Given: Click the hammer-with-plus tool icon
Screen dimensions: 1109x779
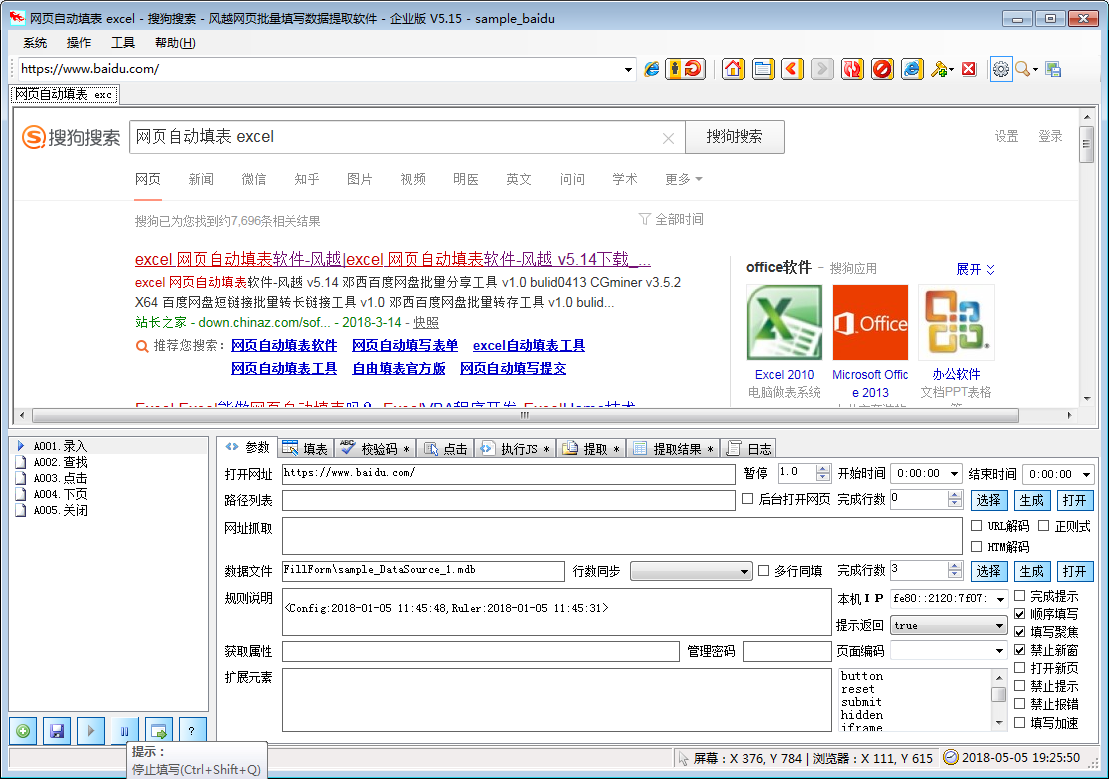Looking at the screenshot, I should click(941, 69).
